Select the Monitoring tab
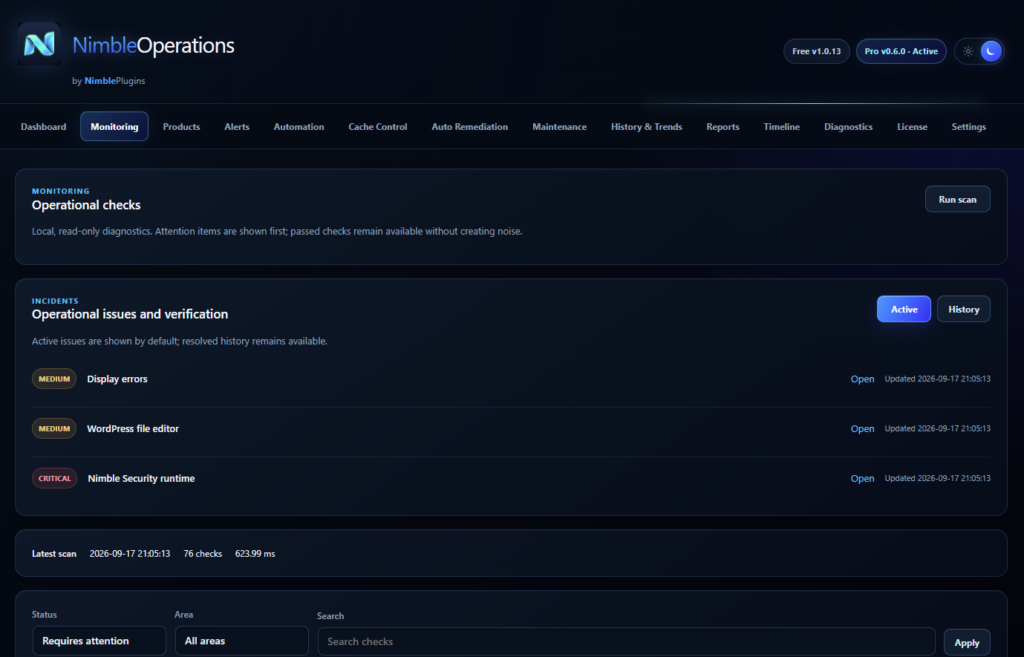1024x657 pixels. pos(114,127)
